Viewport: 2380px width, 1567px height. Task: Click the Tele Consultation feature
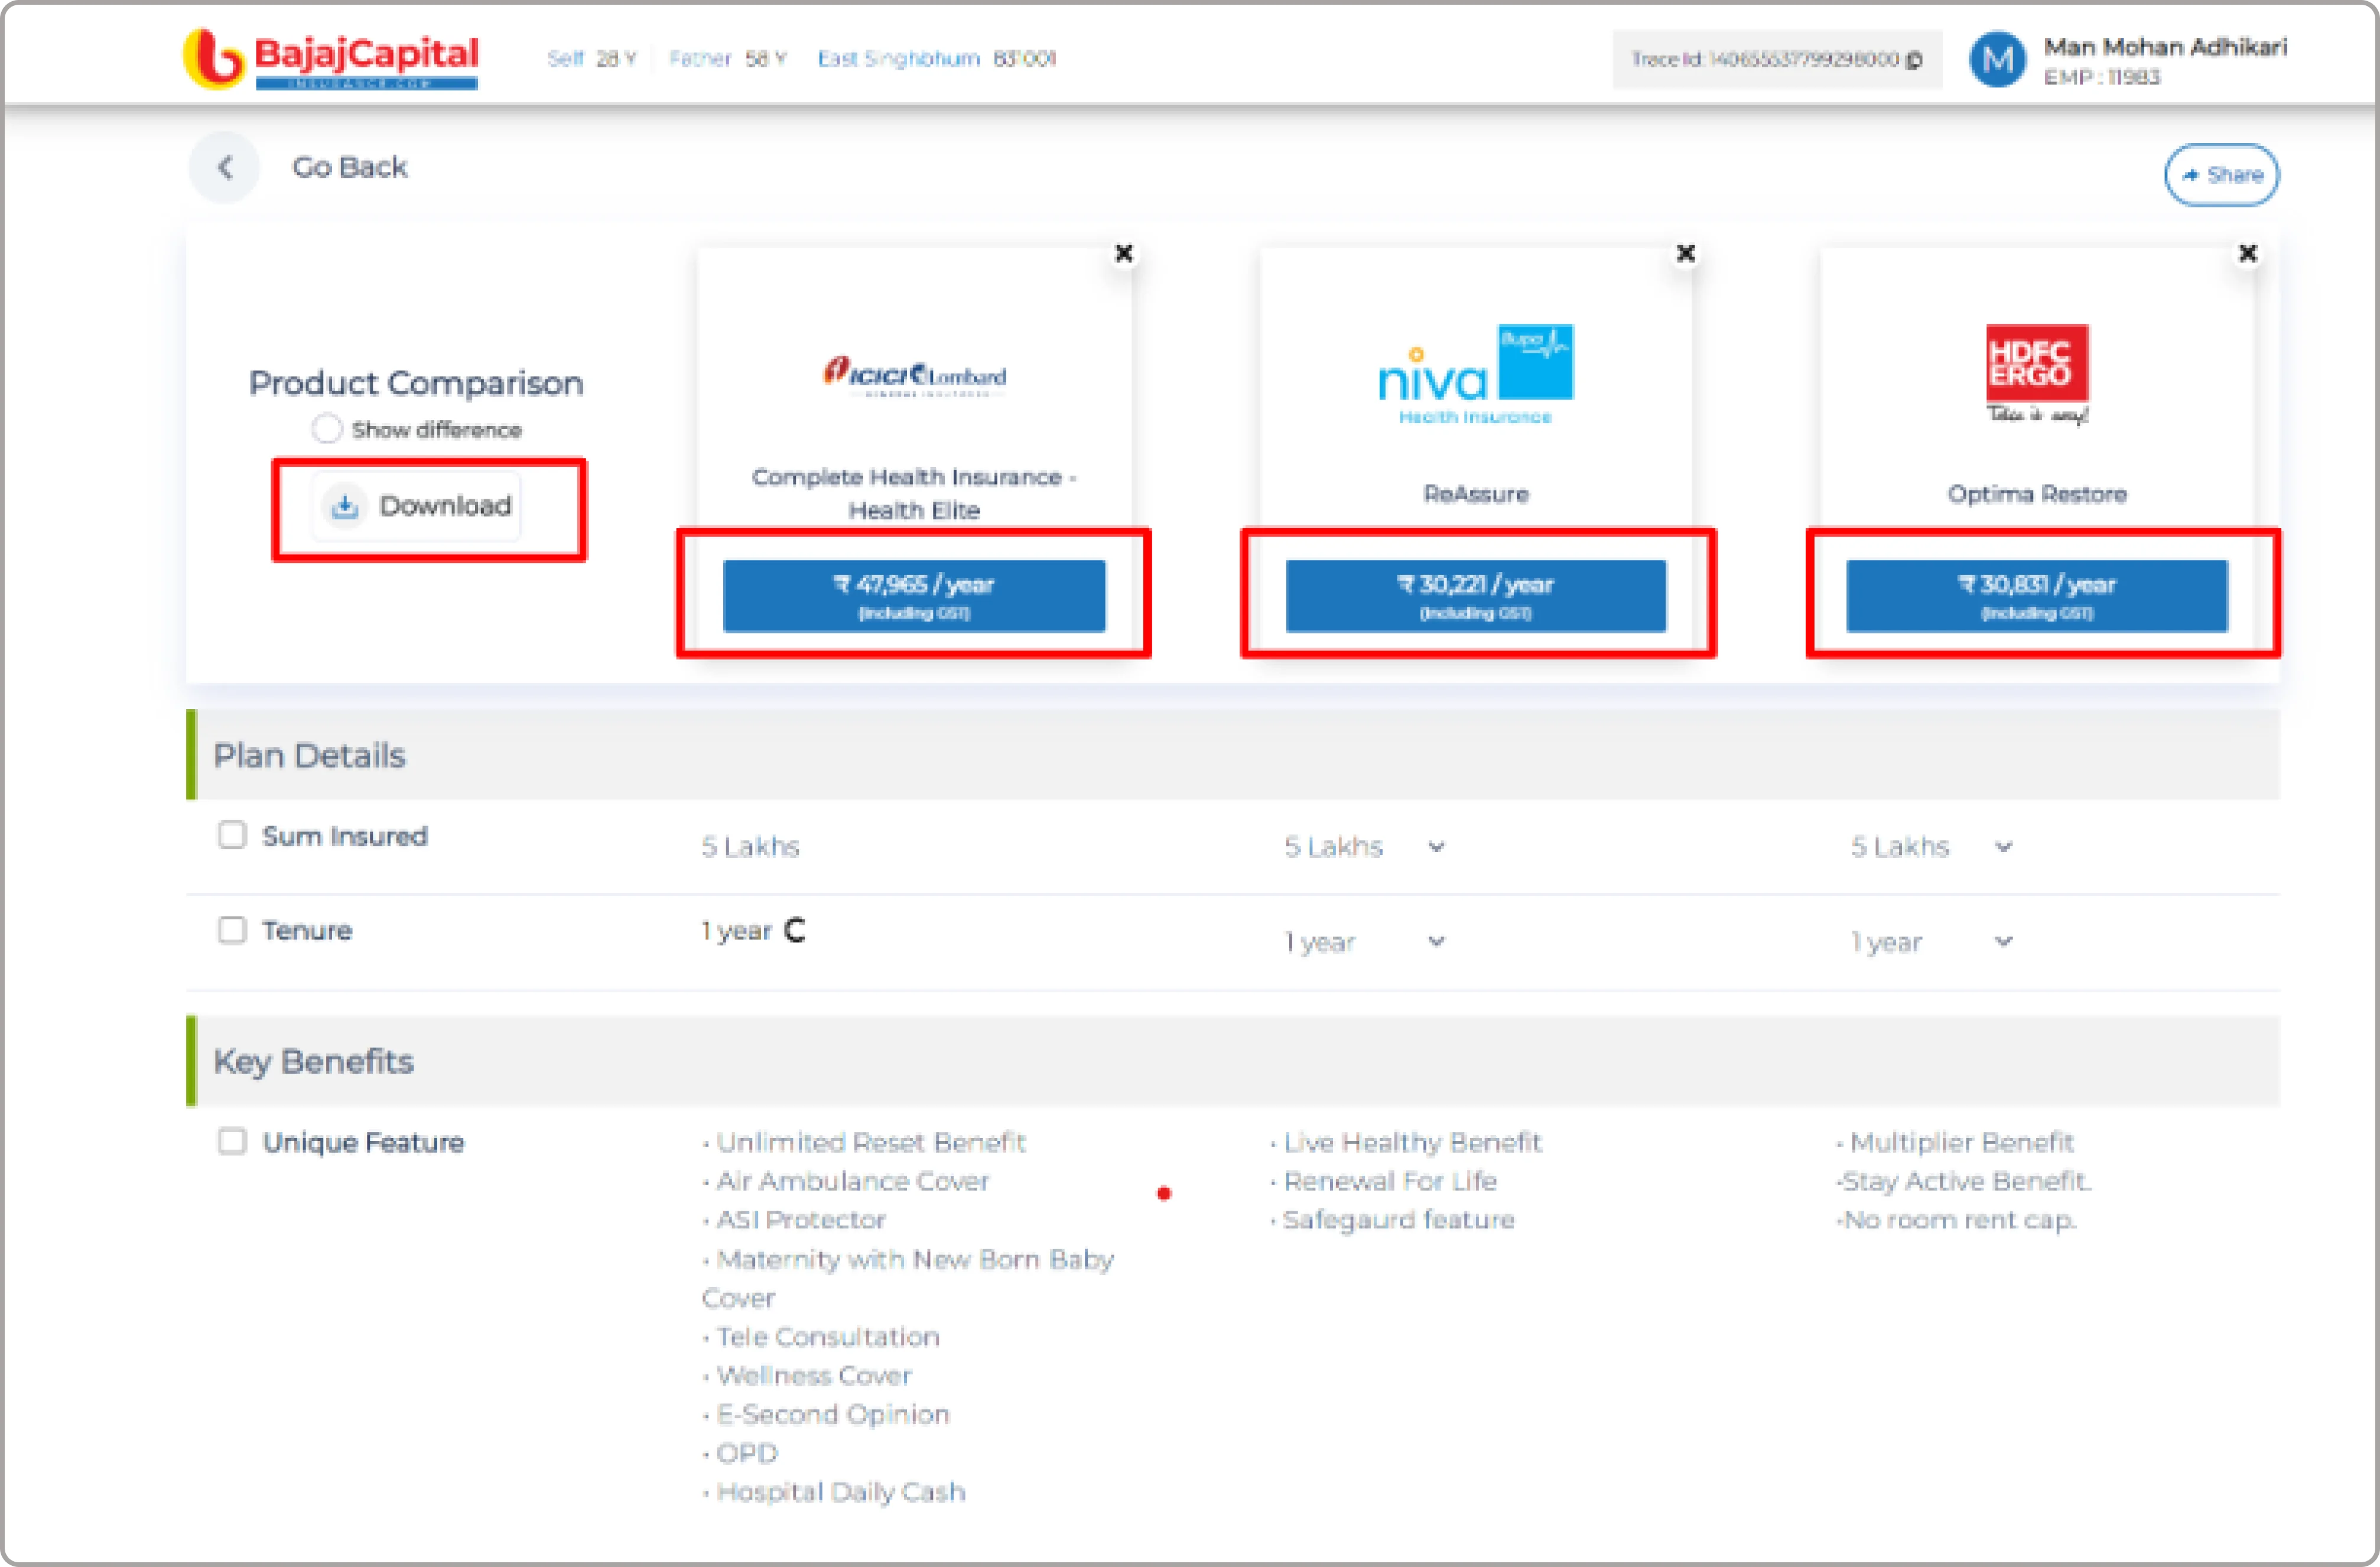828,1337
